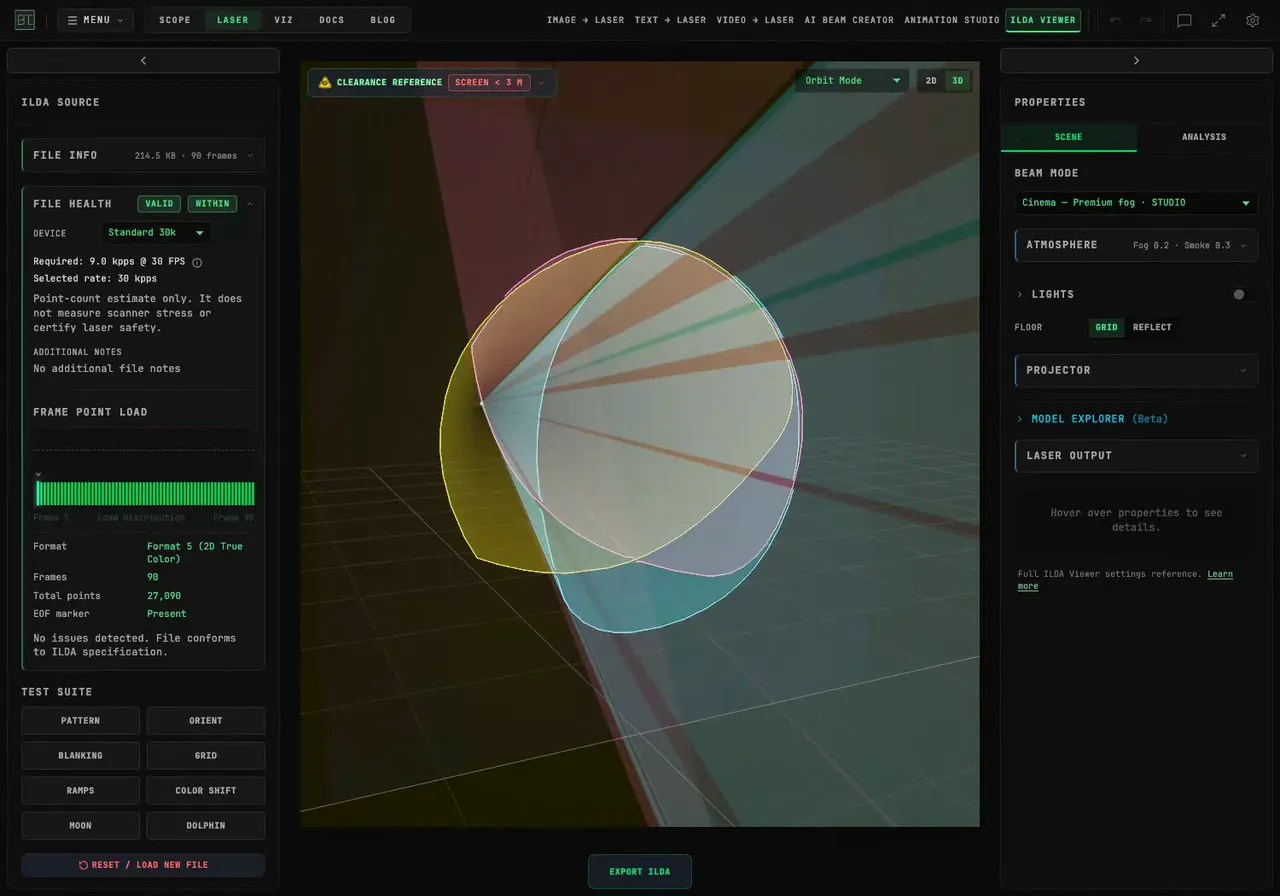Viewport: 1280px width, 896px height.
Task: Open AI BEAM CREATOR
Action: pyautogui.click(x=849, y=20)
